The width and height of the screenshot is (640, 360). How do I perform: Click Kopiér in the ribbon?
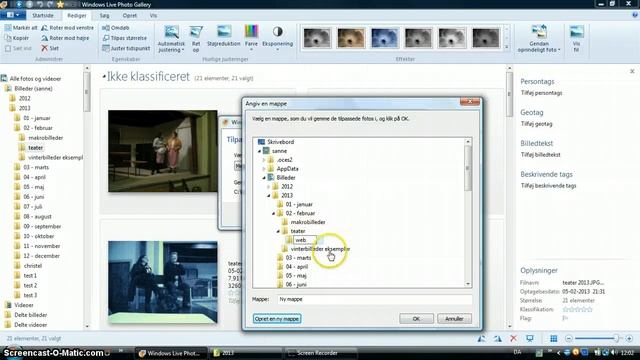(17, 38)
